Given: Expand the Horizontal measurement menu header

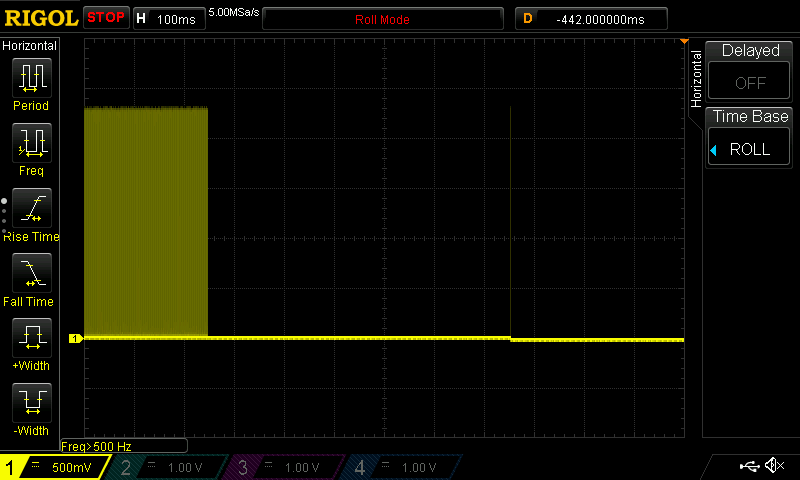Looking at the screenshot, I should (x=30, y=46).
